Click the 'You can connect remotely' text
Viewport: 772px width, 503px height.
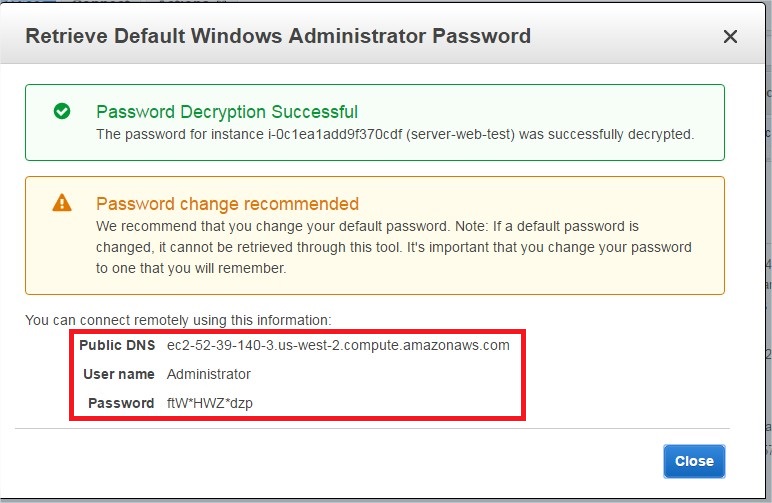pyautogui.click(x=178, y=320)
